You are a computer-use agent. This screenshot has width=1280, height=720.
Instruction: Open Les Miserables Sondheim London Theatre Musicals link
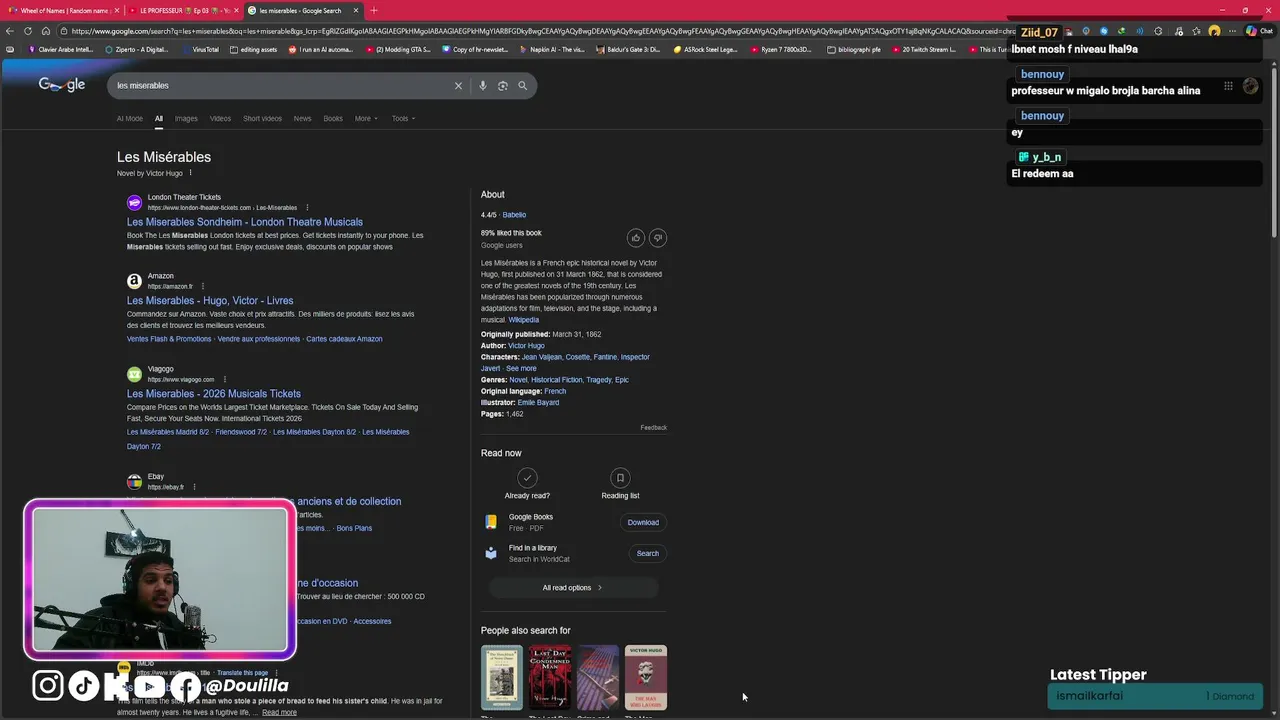pos(245,222)
